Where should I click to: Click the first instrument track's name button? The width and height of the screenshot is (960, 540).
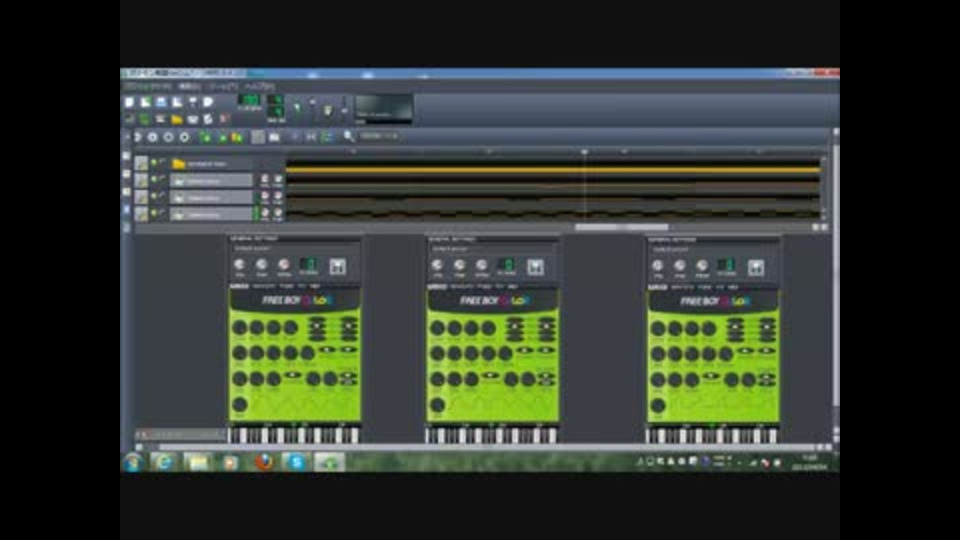pos(211,181)
